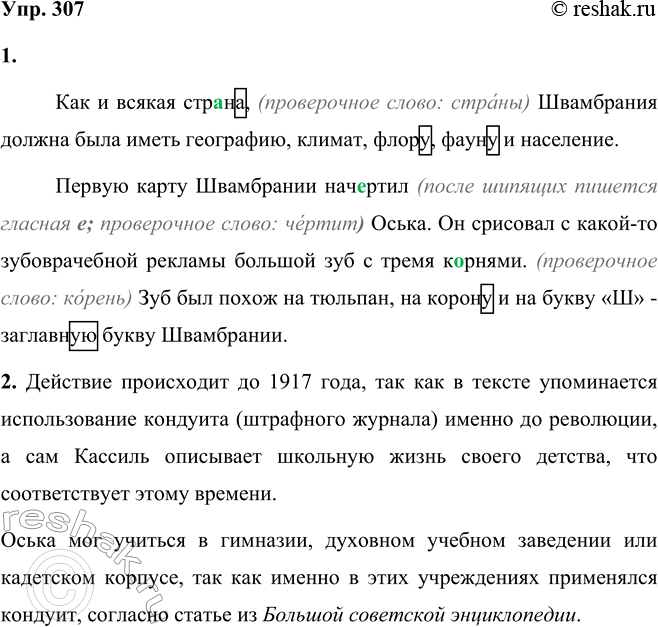The image size is (658, 627).
Task: Select the boxed ending of "фауну"
Action: (x=492, y=139)
